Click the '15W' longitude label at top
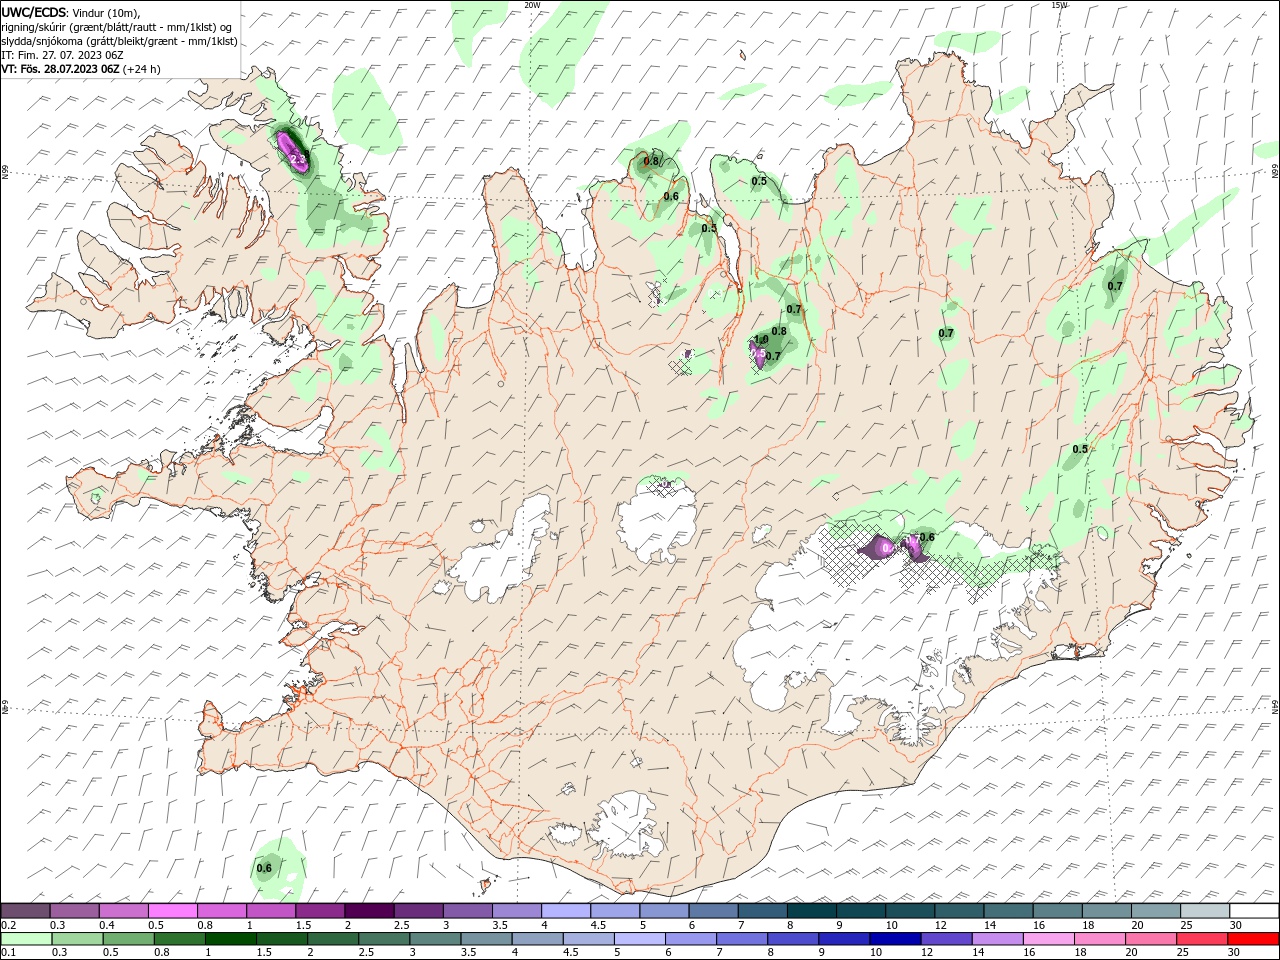 coord(1059,5)
